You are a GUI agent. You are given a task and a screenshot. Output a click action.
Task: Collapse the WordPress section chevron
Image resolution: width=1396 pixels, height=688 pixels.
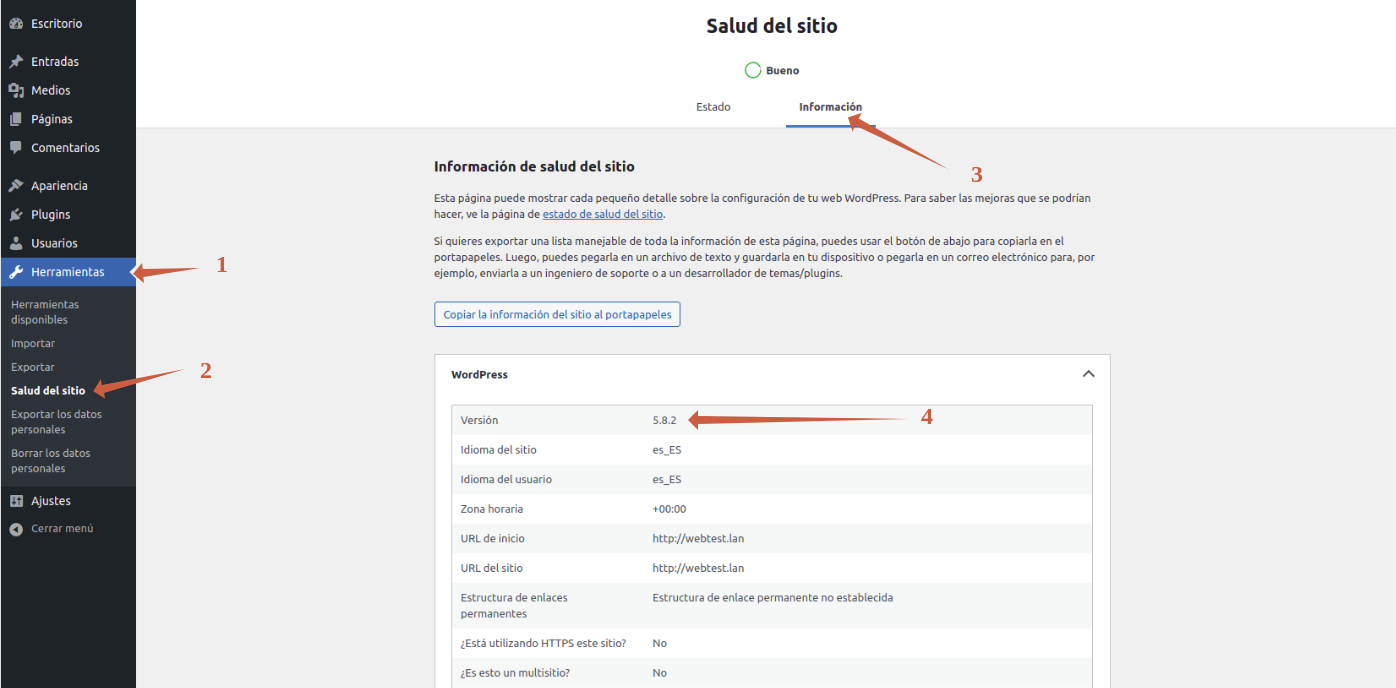pos(1088,374)
